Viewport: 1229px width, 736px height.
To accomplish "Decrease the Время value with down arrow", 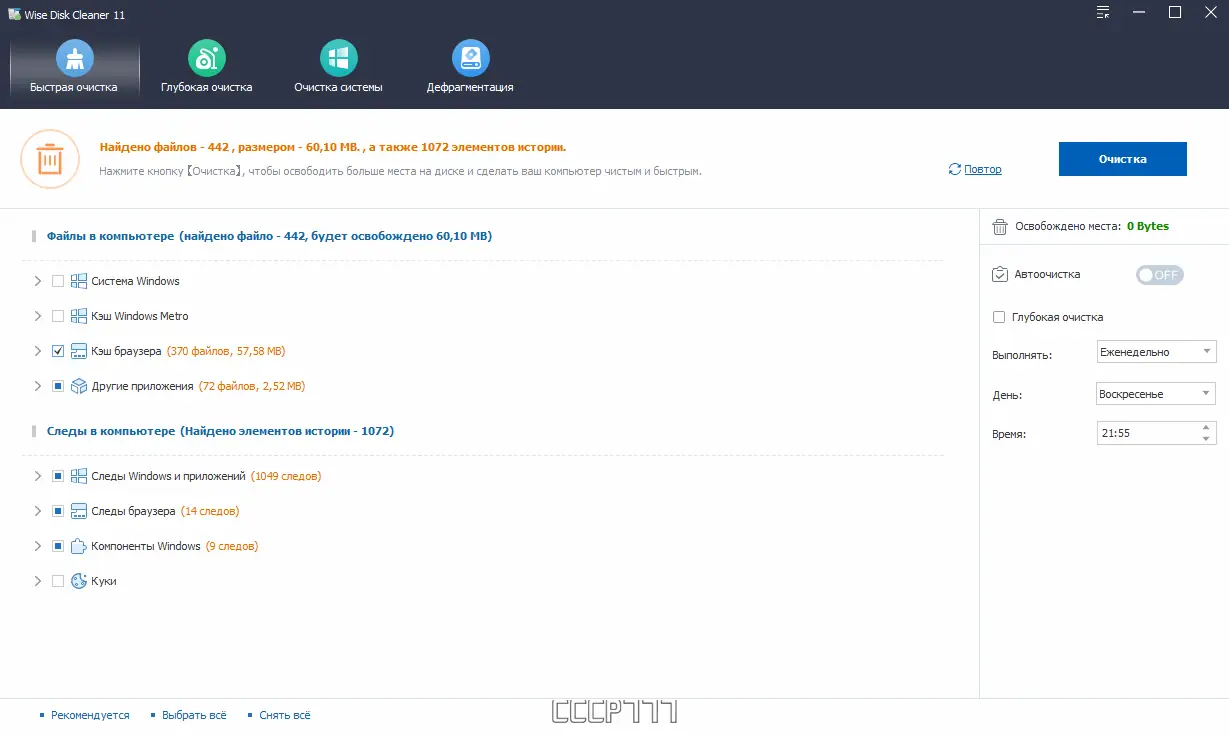I will tap(1206, 438).
